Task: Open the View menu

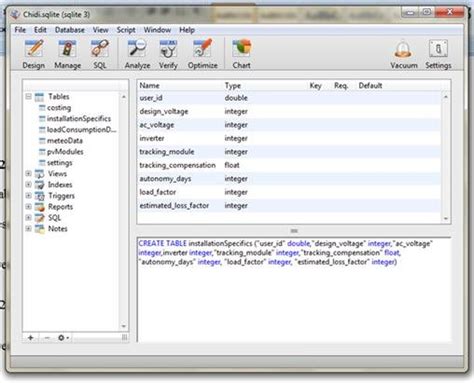Action: (x=100, y=30)
